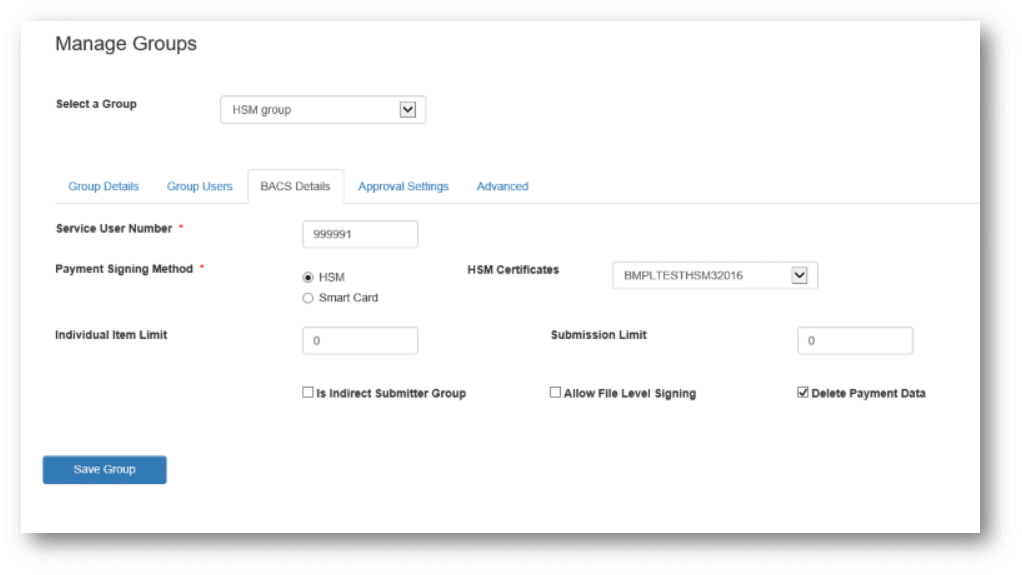Select the BACS Details tab
This screenshot has height=575, width=1022.
pyautogui.click(x=295, y=186)
